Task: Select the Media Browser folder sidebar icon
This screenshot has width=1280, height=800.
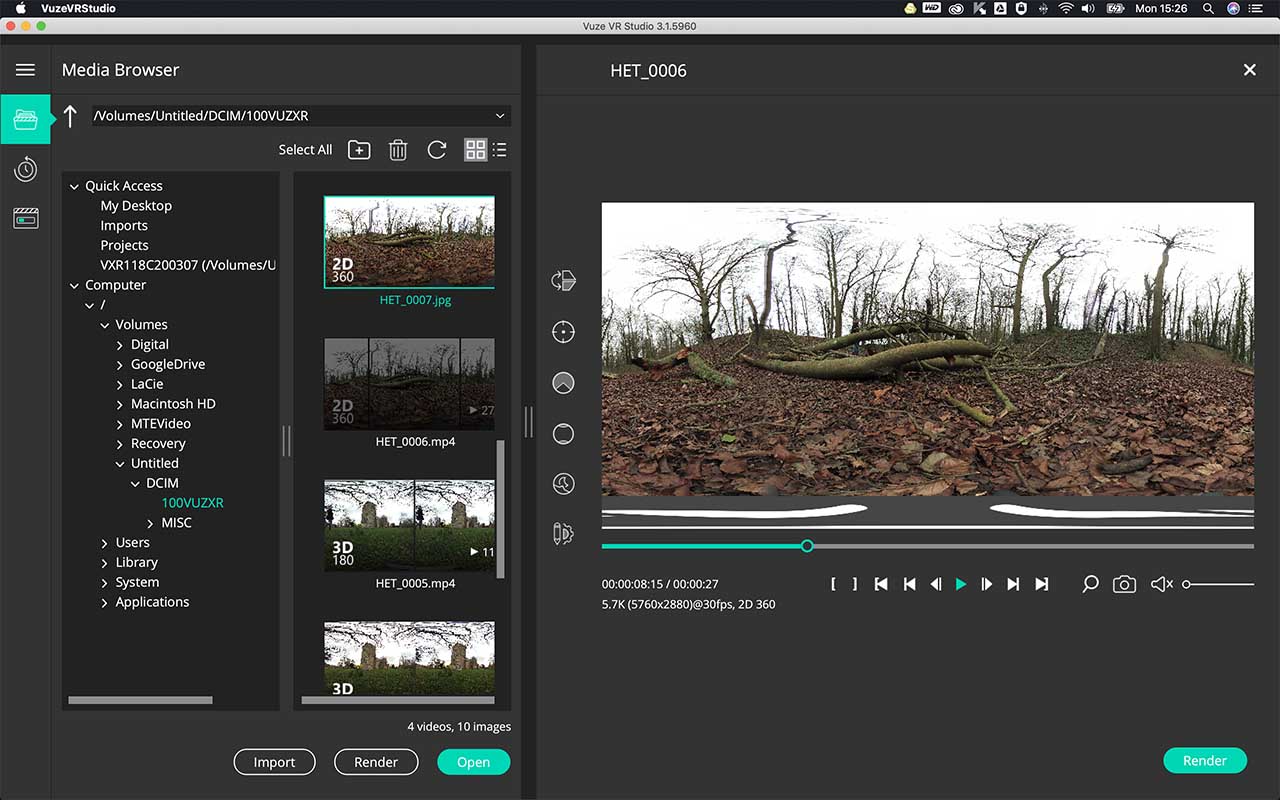Action: coord(25,120)
